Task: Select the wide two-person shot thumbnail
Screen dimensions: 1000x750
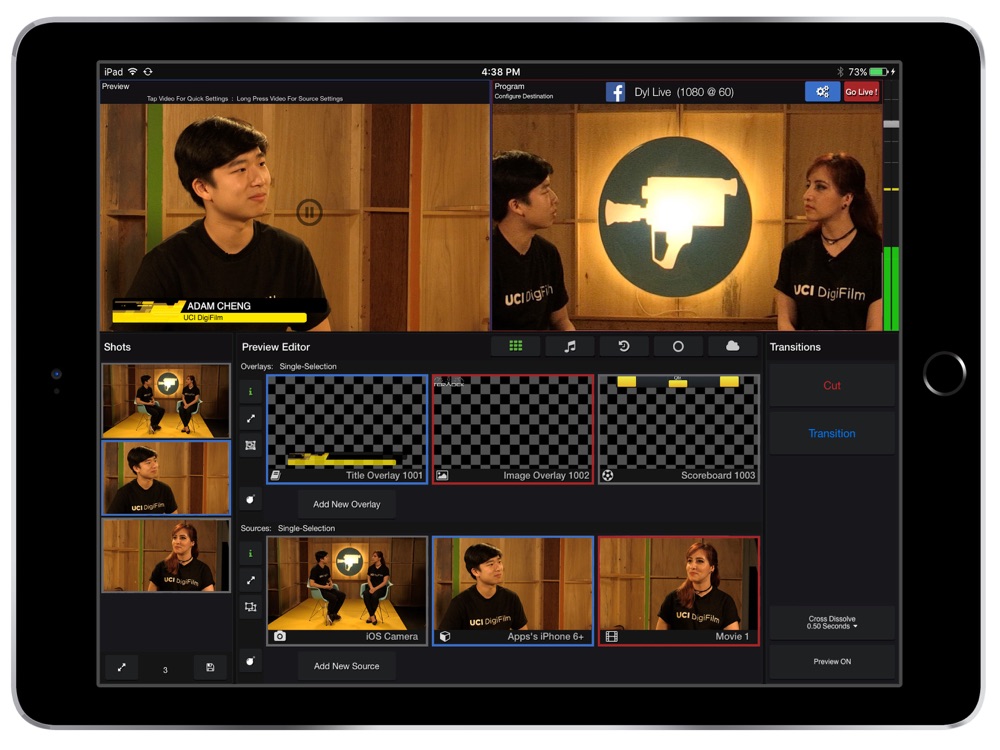Action: click(x=166, y=401)
